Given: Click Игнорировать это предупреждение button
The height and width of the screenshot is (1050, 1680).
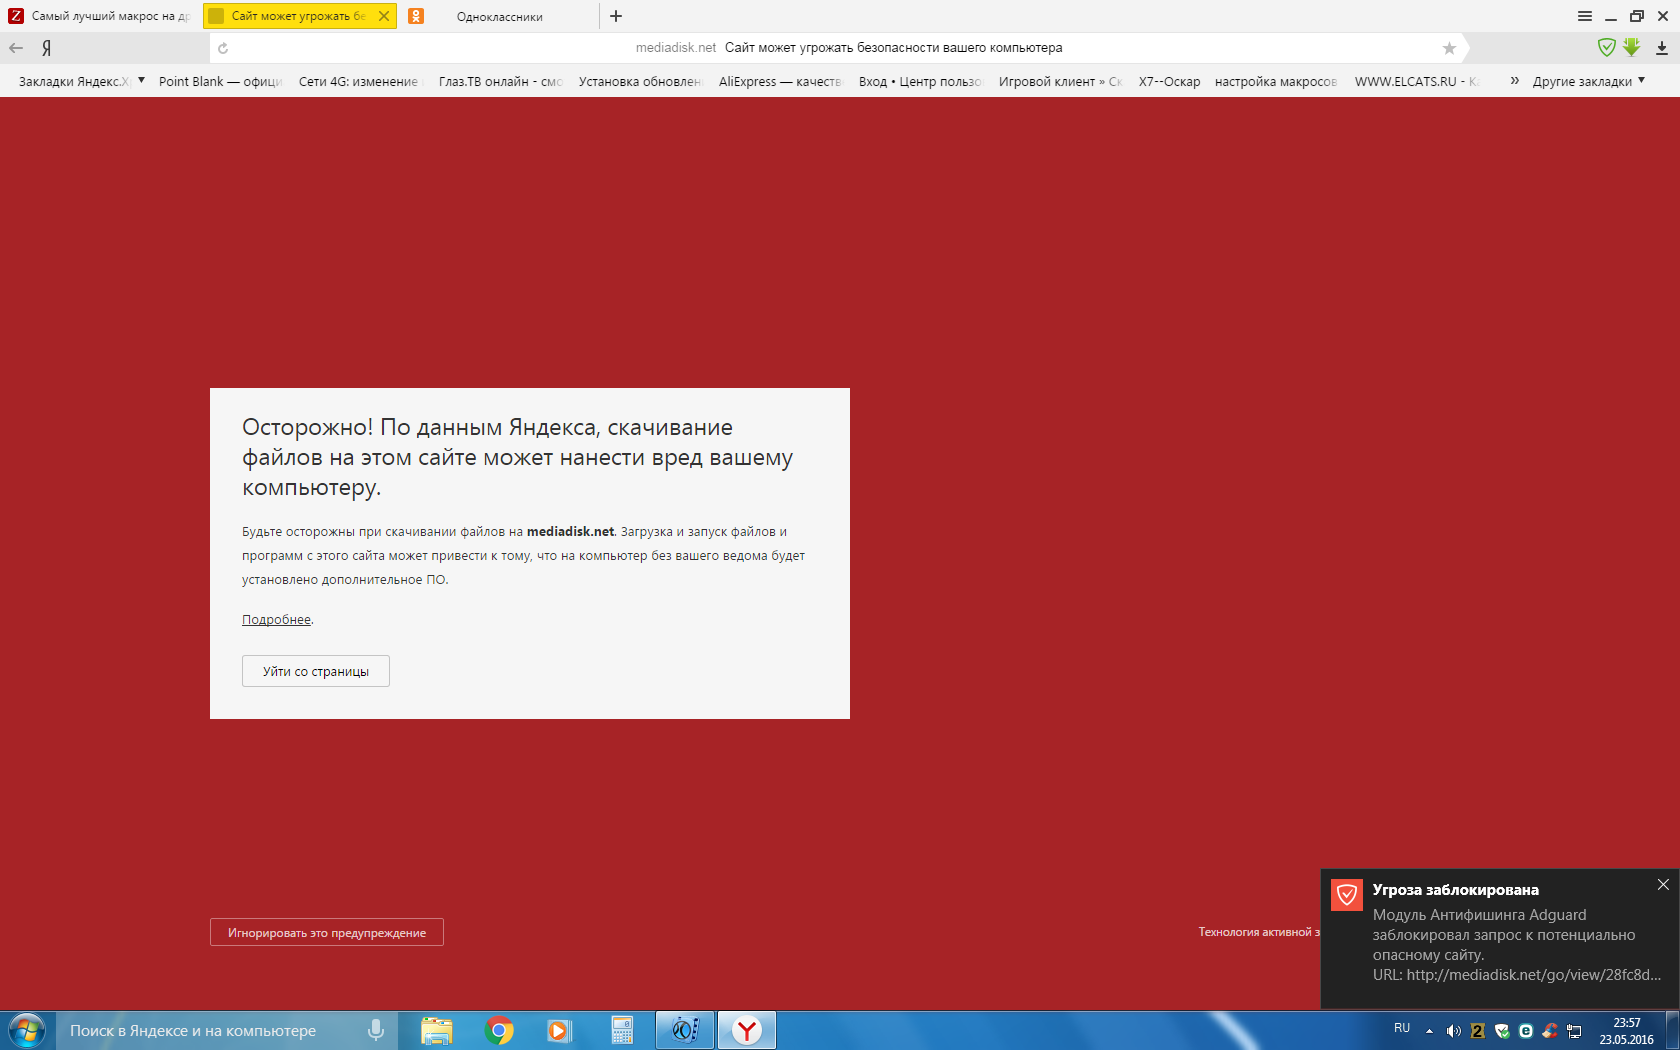Looking at the screenshot, I should (327, 932).
